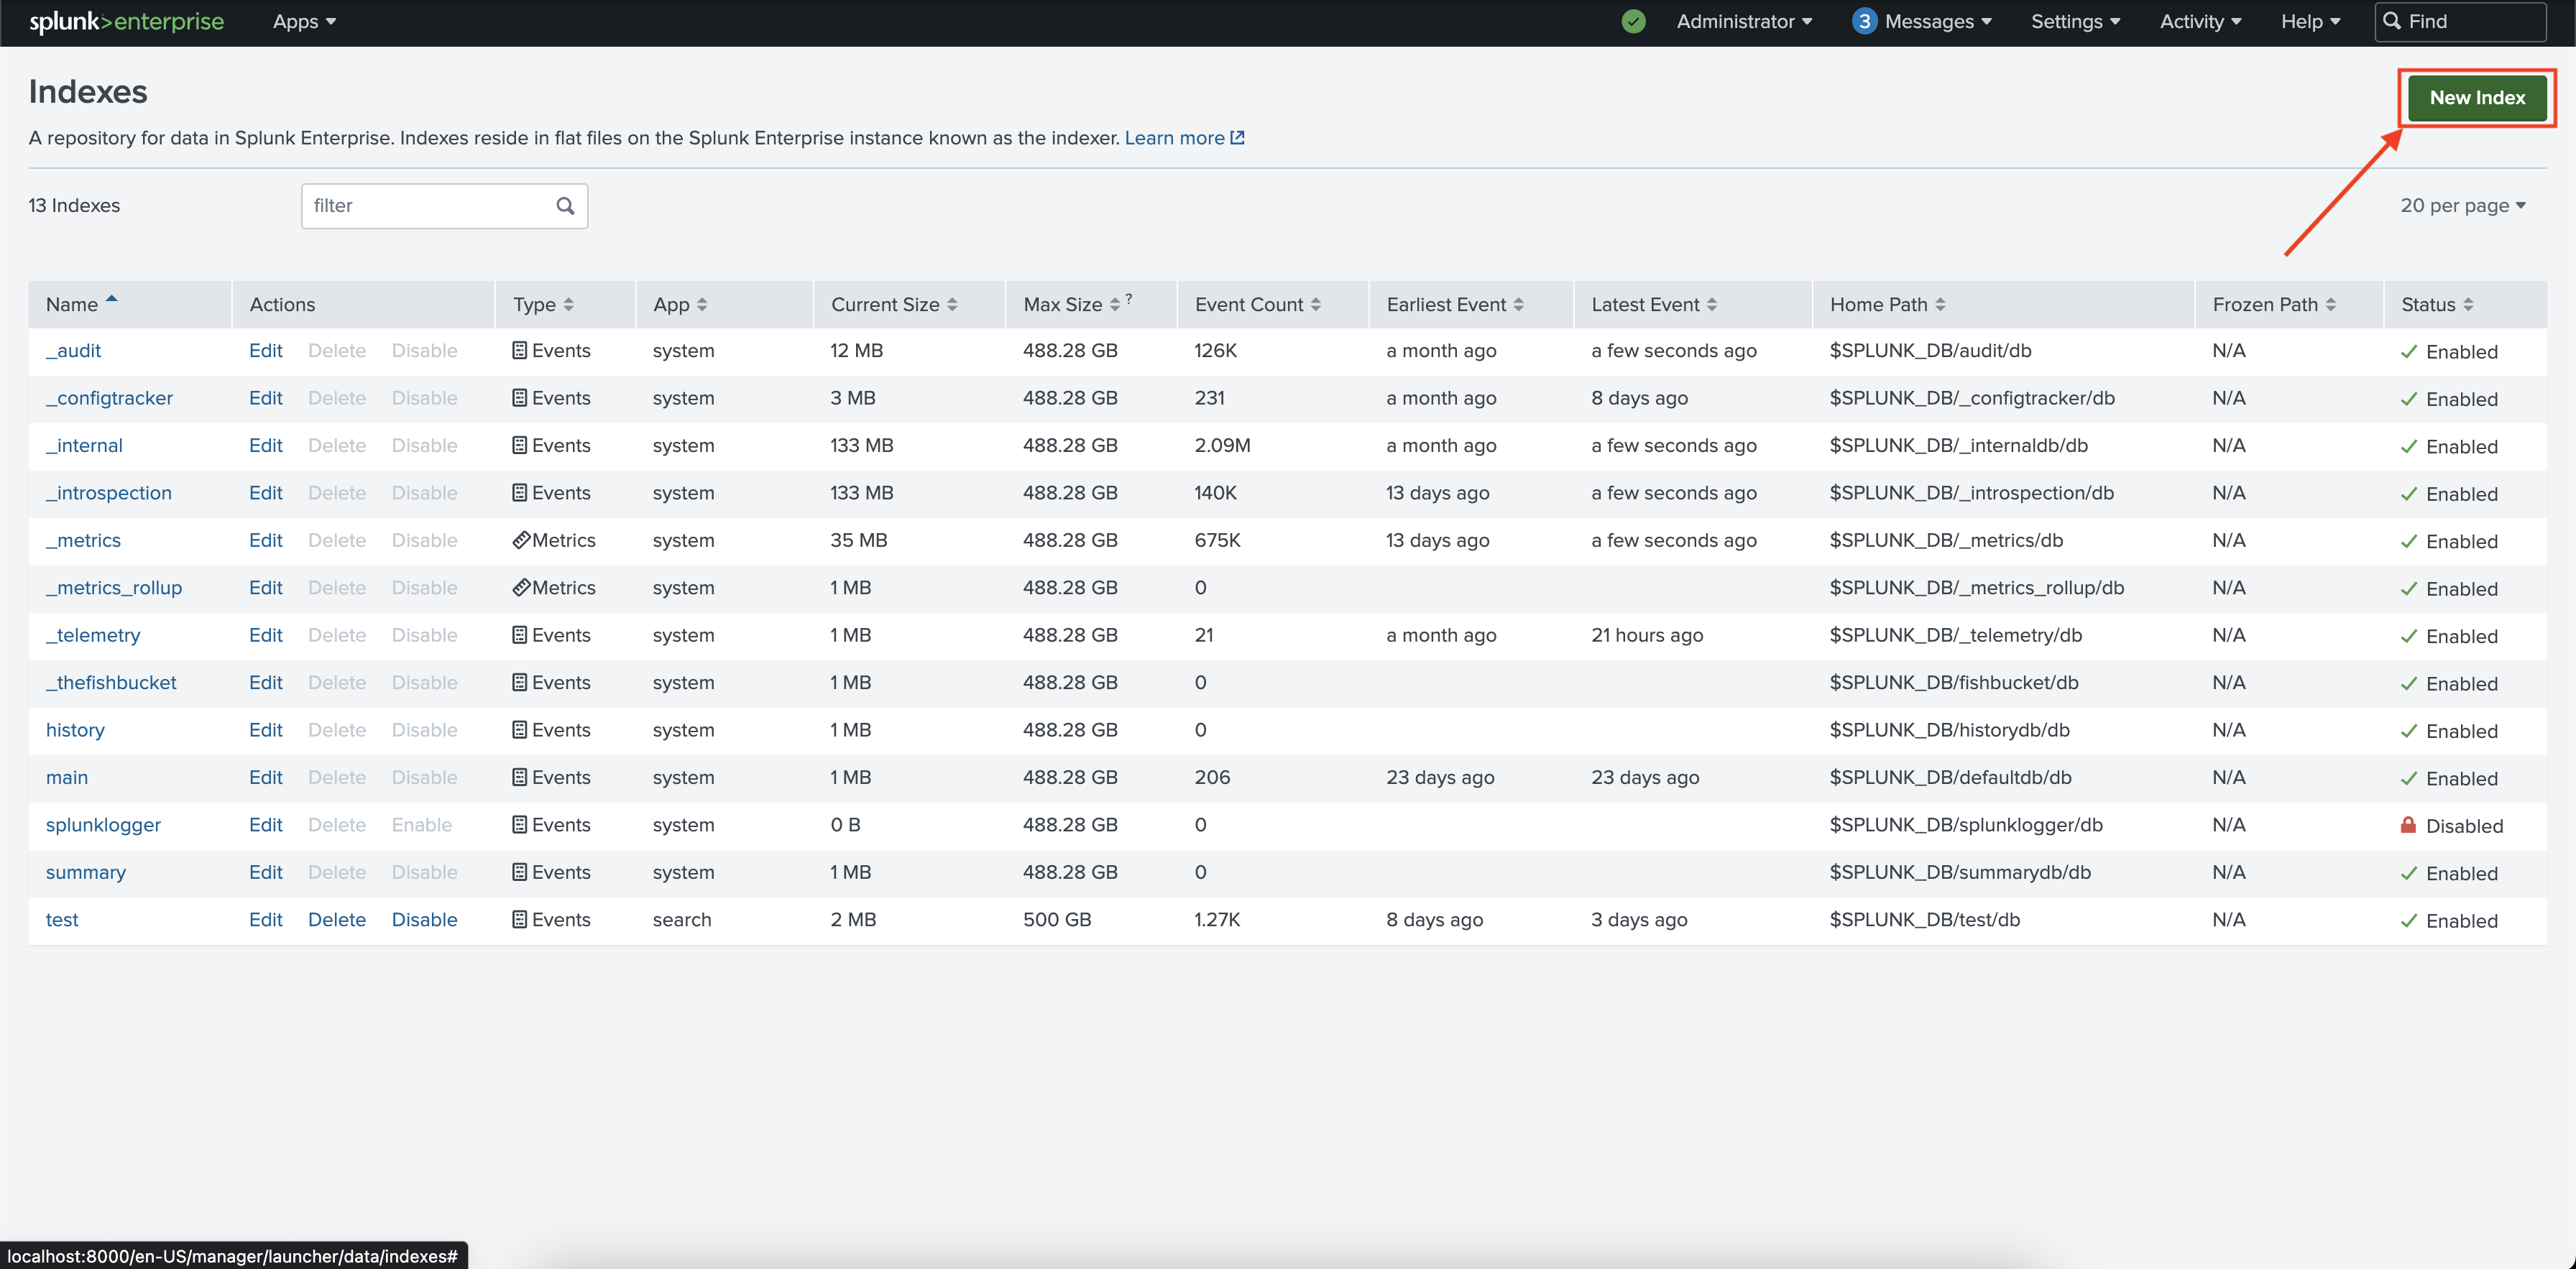The image size is (2576, 1269).
Task: Click the Name column sort arrow
Action: (112, 299)
